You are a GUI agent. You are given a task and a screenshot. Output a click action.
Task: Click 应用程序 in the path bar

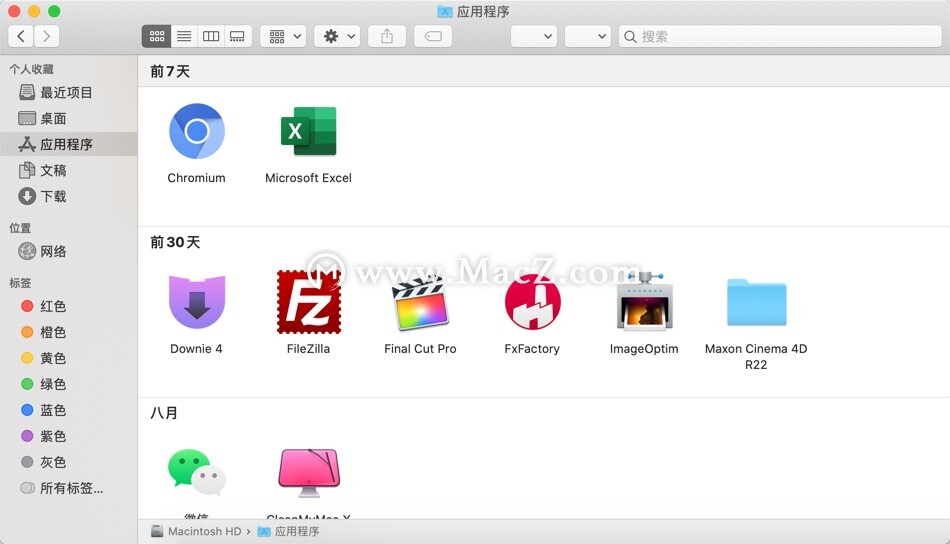(288, 531)
